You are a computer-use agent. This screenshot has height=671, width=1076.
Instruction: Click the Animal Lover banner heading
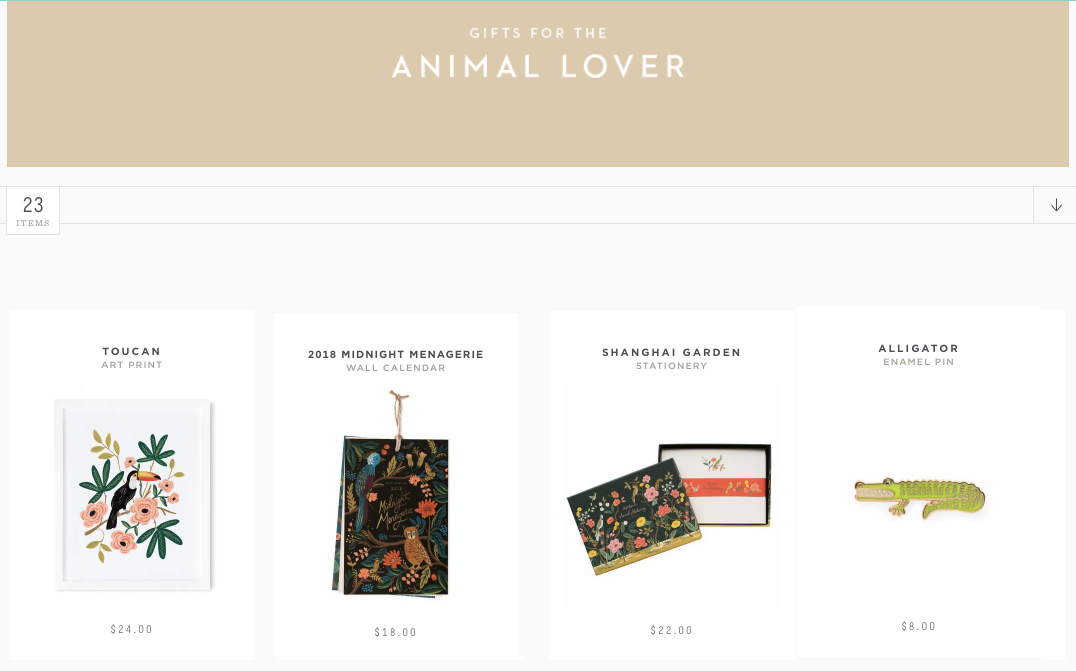pyautogui.click(x=539, y=67)
